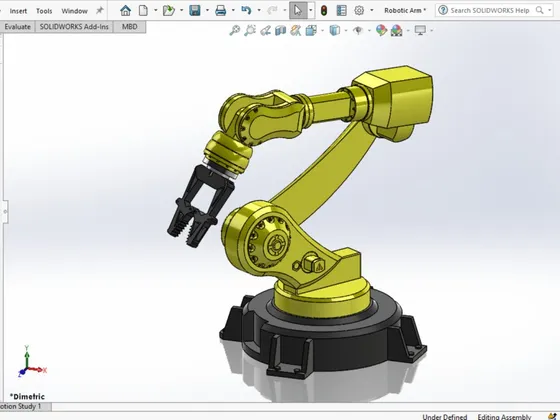Expand Hide/Show Items dropdown arrow

[369, 31]
